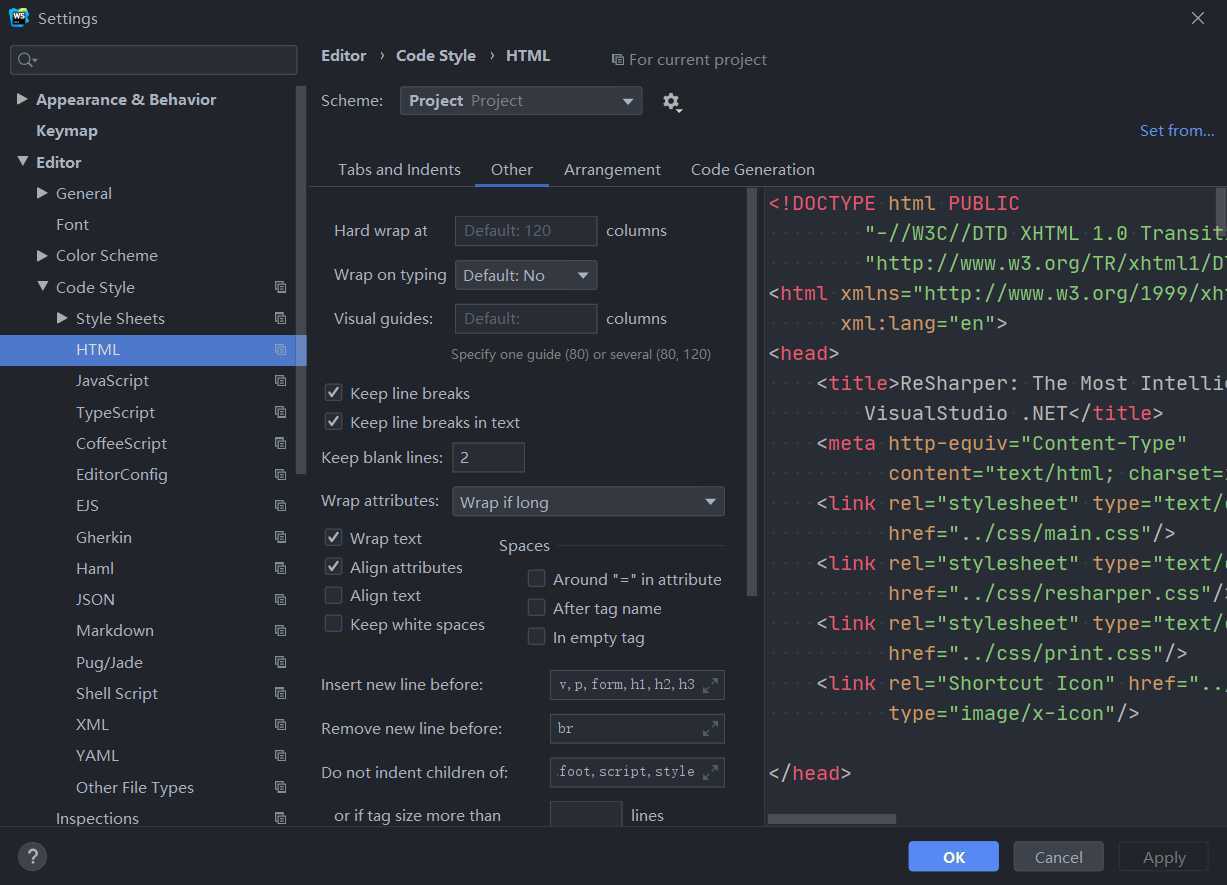Image resolution: width=1227 pixels, height=885 pixels.
Task: Click the options panel vertical scrollbar
Action: [752, 393]
